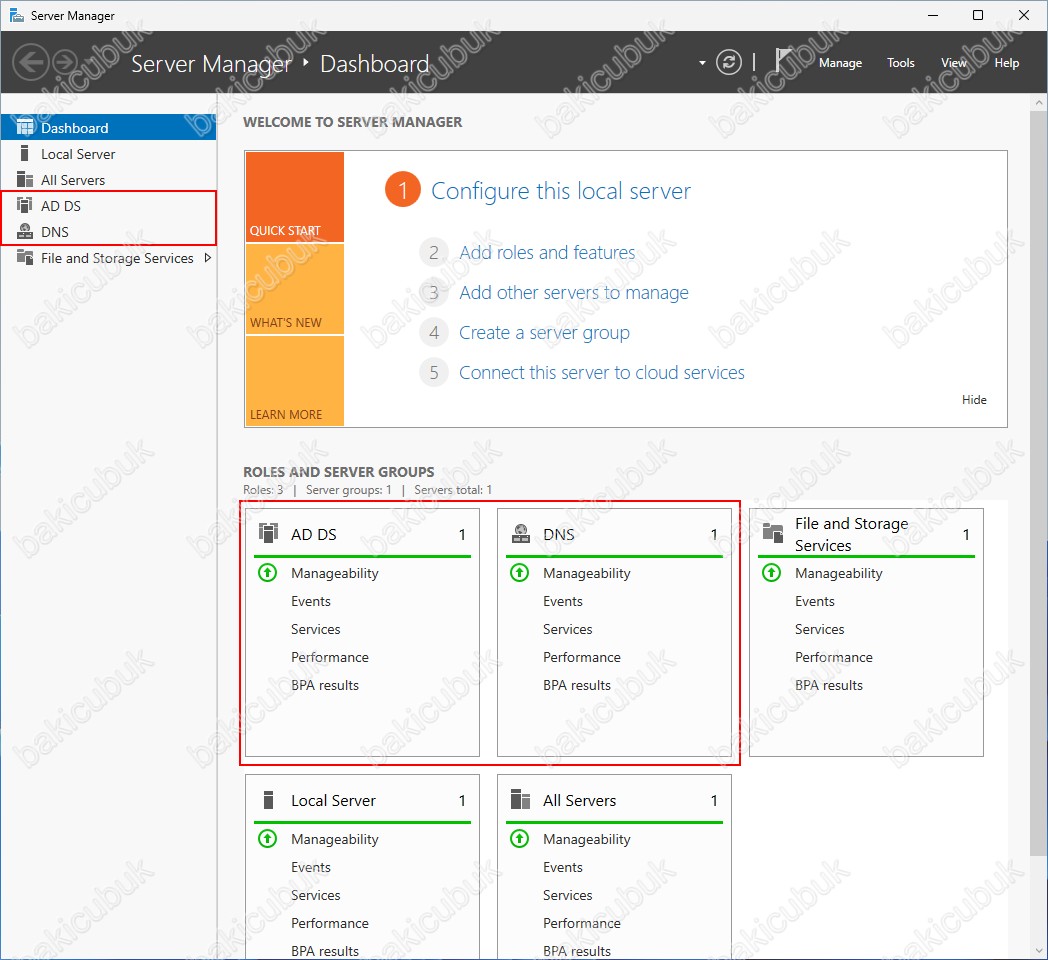Click the scrollbar down arrow
This screenshot has width=1048, height=960.
pyautogui.click(x=1038, y=951)
